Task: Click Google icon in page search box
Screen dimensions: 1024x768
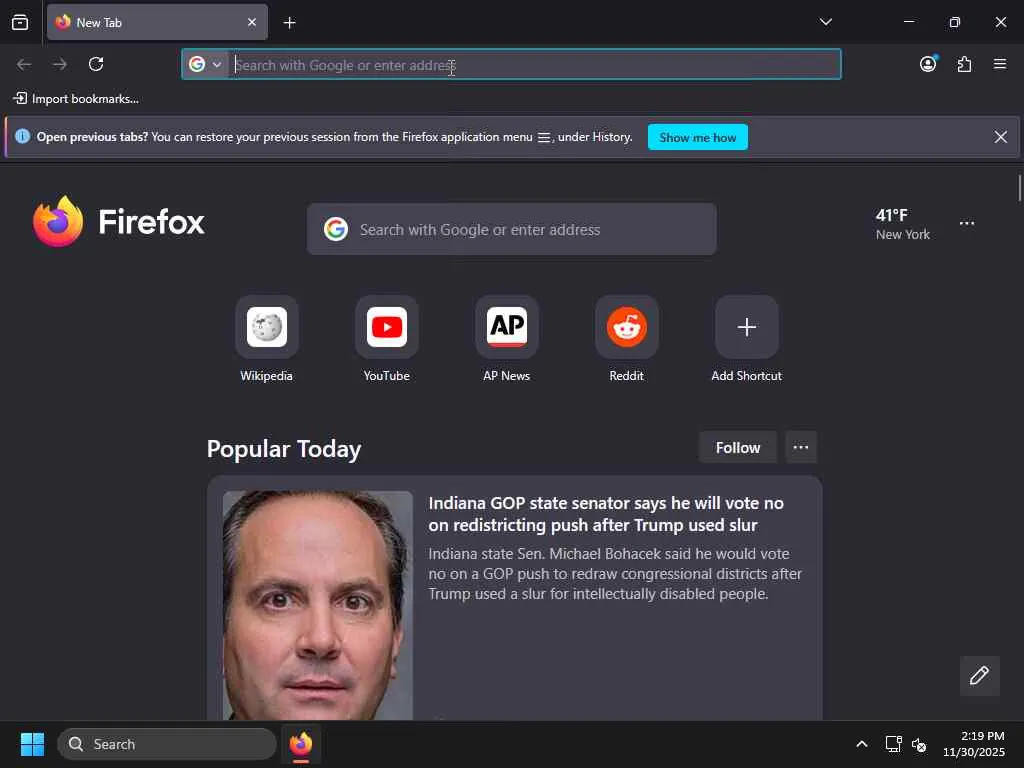Action: (x=336, y=229)
